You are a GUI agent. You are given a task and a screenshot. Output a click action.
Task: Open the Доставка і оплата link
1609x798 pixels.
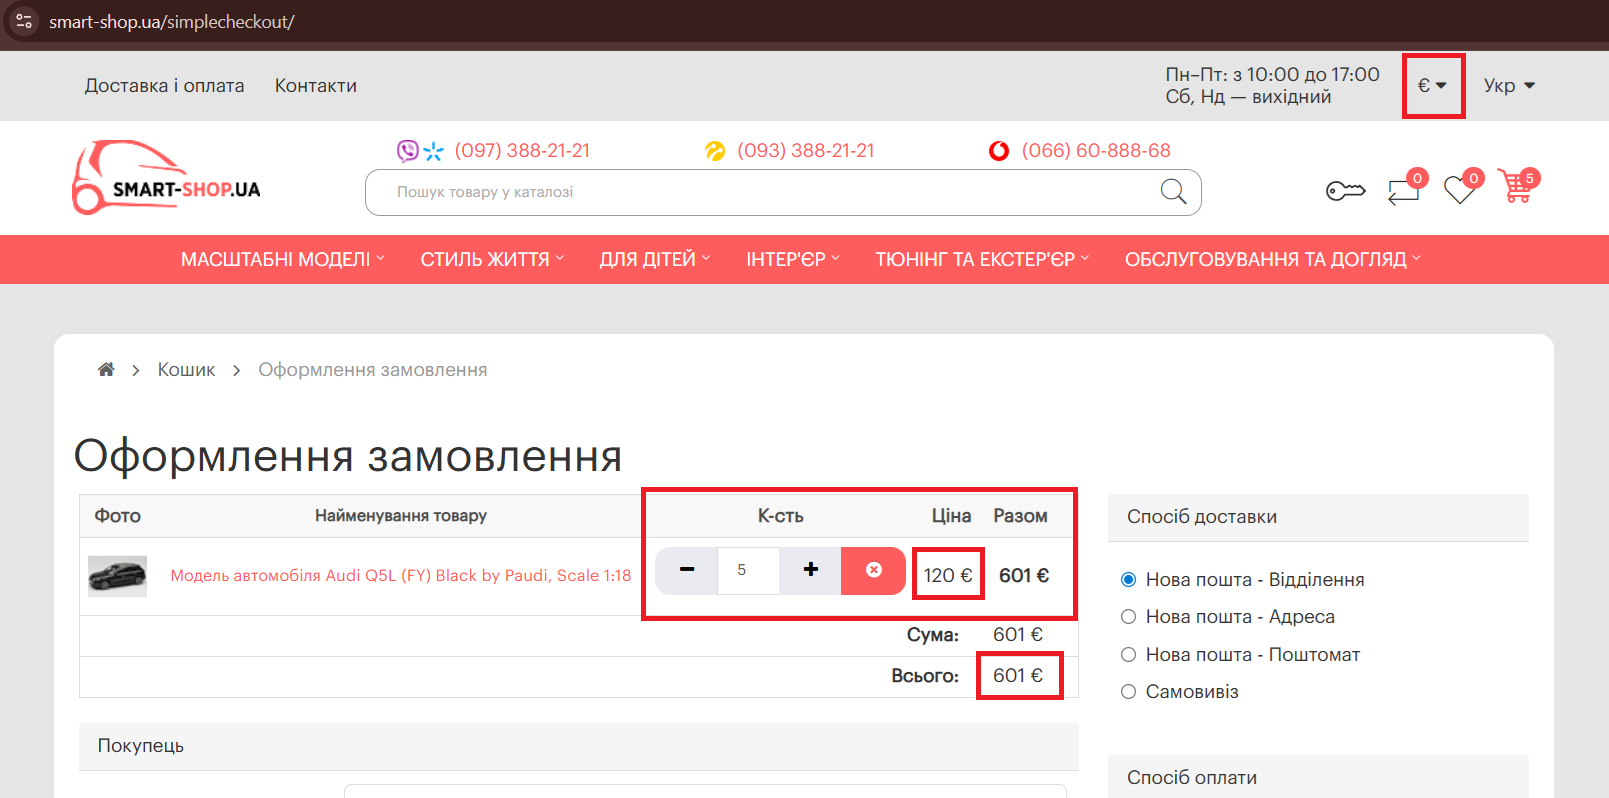pyautogui.click(x=164, y=86)
